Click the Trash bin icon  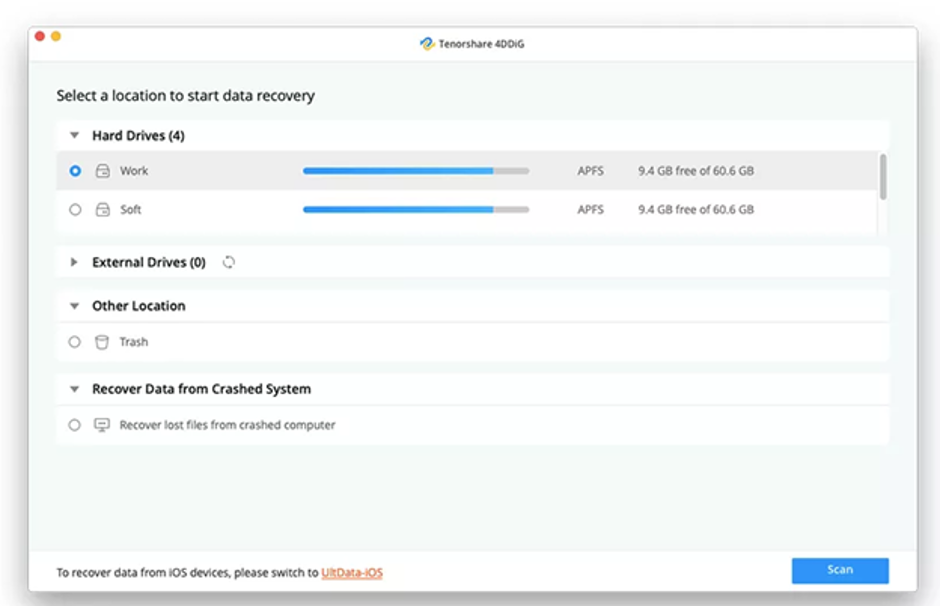click(102, 342)
